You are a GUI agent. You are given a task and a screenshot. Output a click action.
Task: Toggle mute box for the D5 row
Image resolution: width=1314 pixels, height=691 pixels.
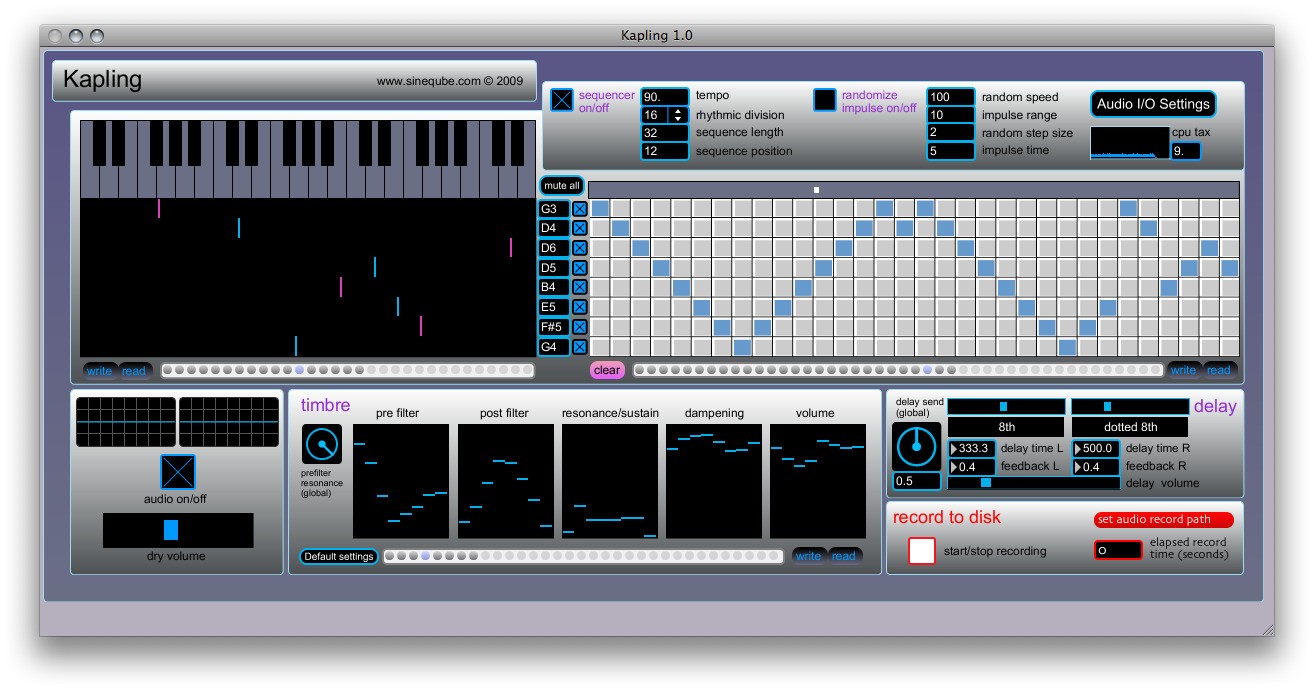coord(579,268)
